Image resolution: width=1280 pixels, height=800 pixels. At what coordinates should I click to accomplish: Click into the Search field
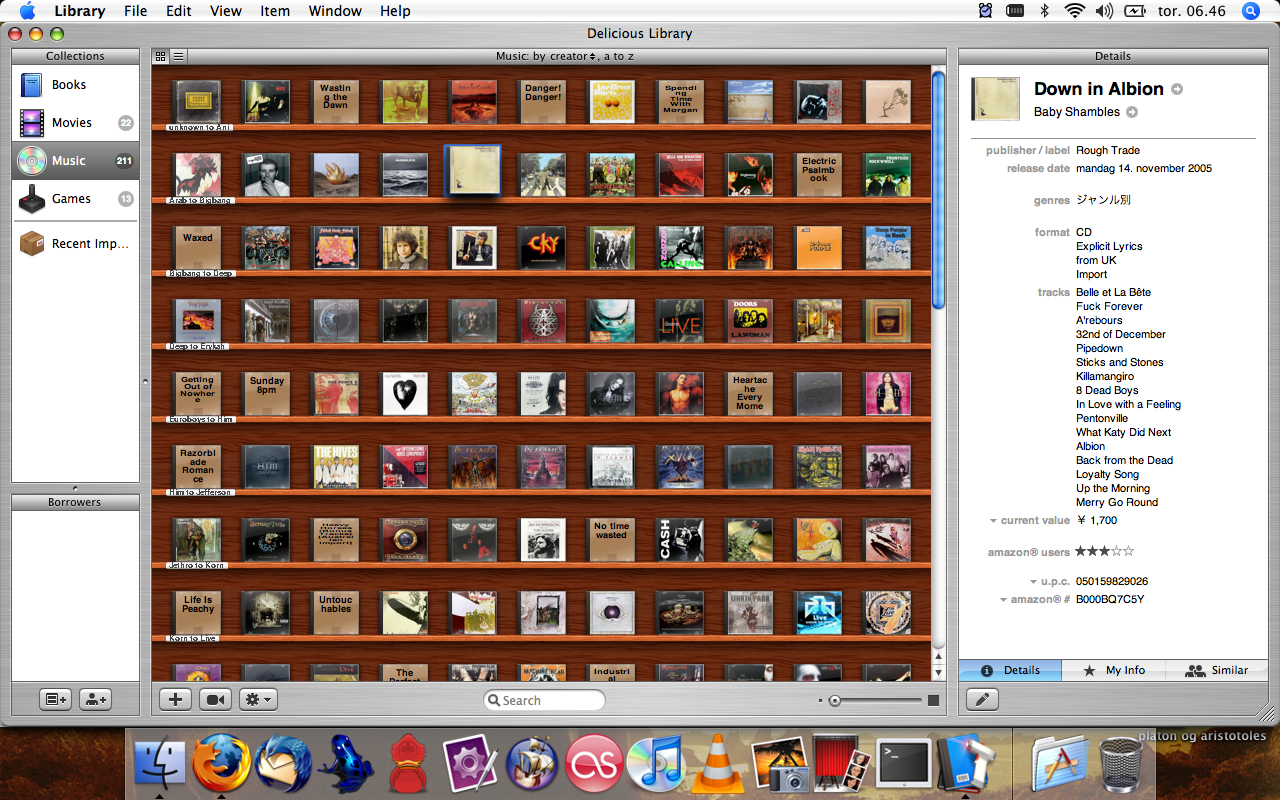point(544,701)
